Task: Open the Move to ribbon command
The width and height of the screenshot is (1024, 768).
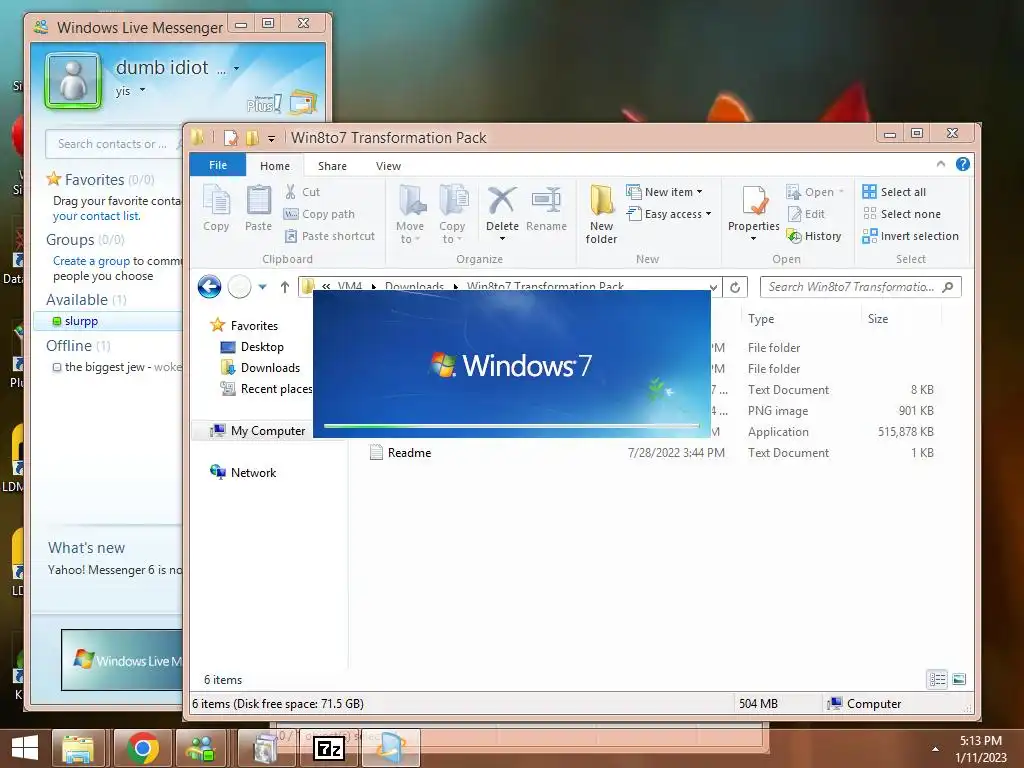Action: tap(410, 214)
